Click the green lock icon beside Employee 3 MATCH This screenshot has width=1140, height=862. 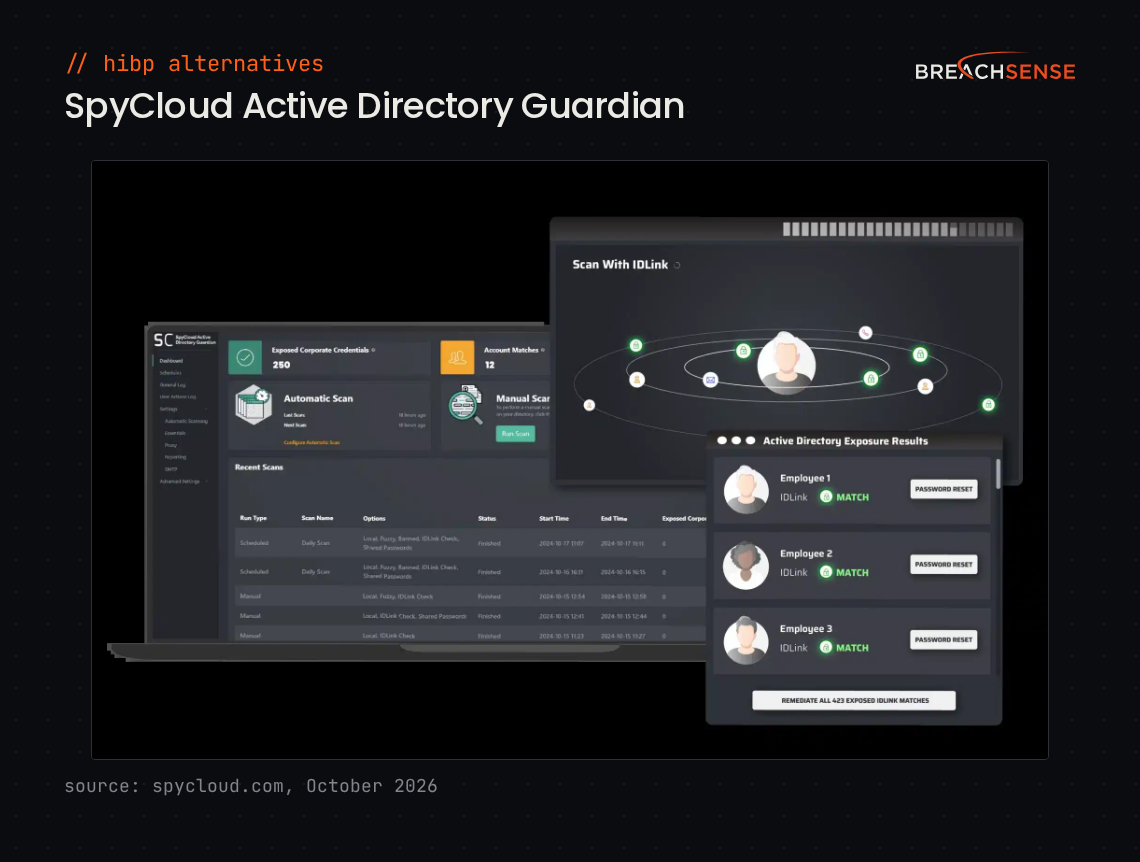pos(826,648)
